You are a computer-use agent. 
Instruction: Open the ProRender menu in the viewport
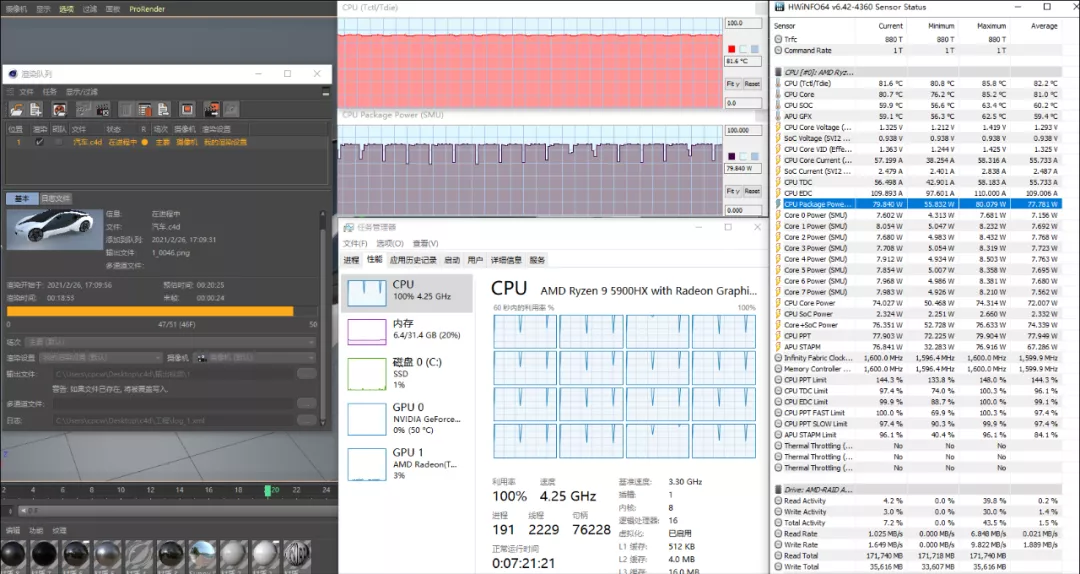[x=147, y=9]
